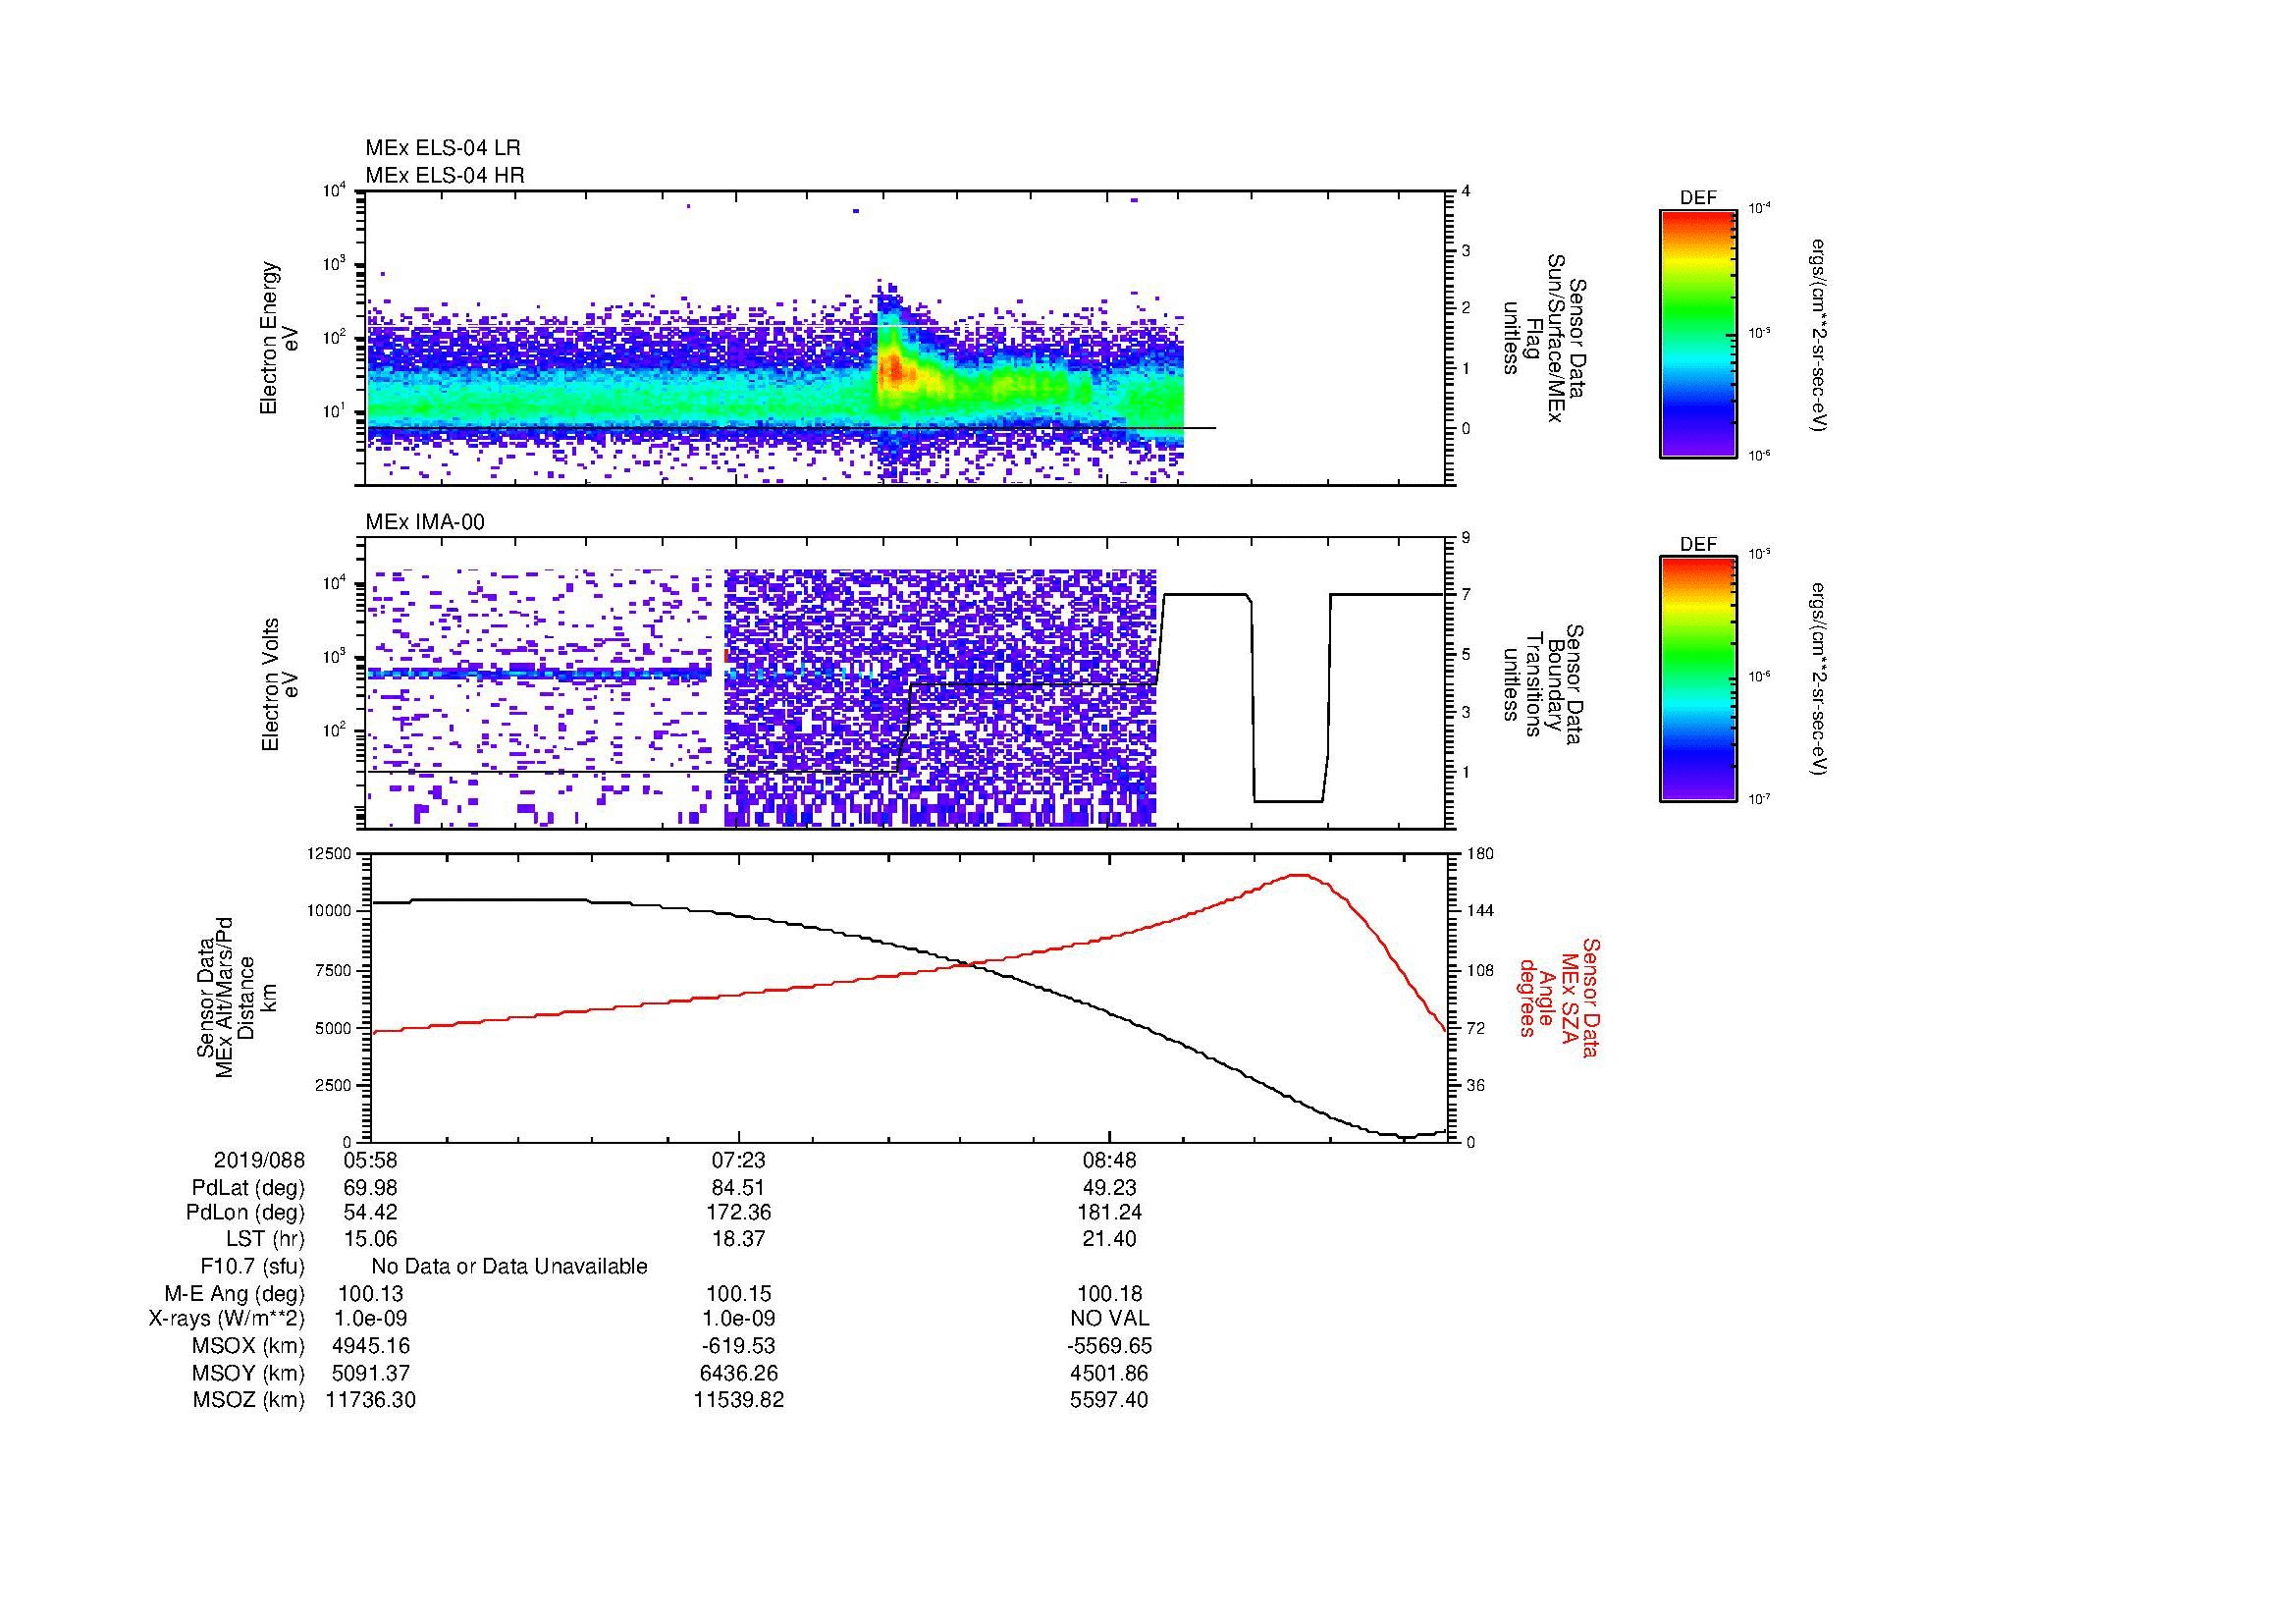
Task: Click the MSOX value '-619.53'
Action: click(738, 1346)
